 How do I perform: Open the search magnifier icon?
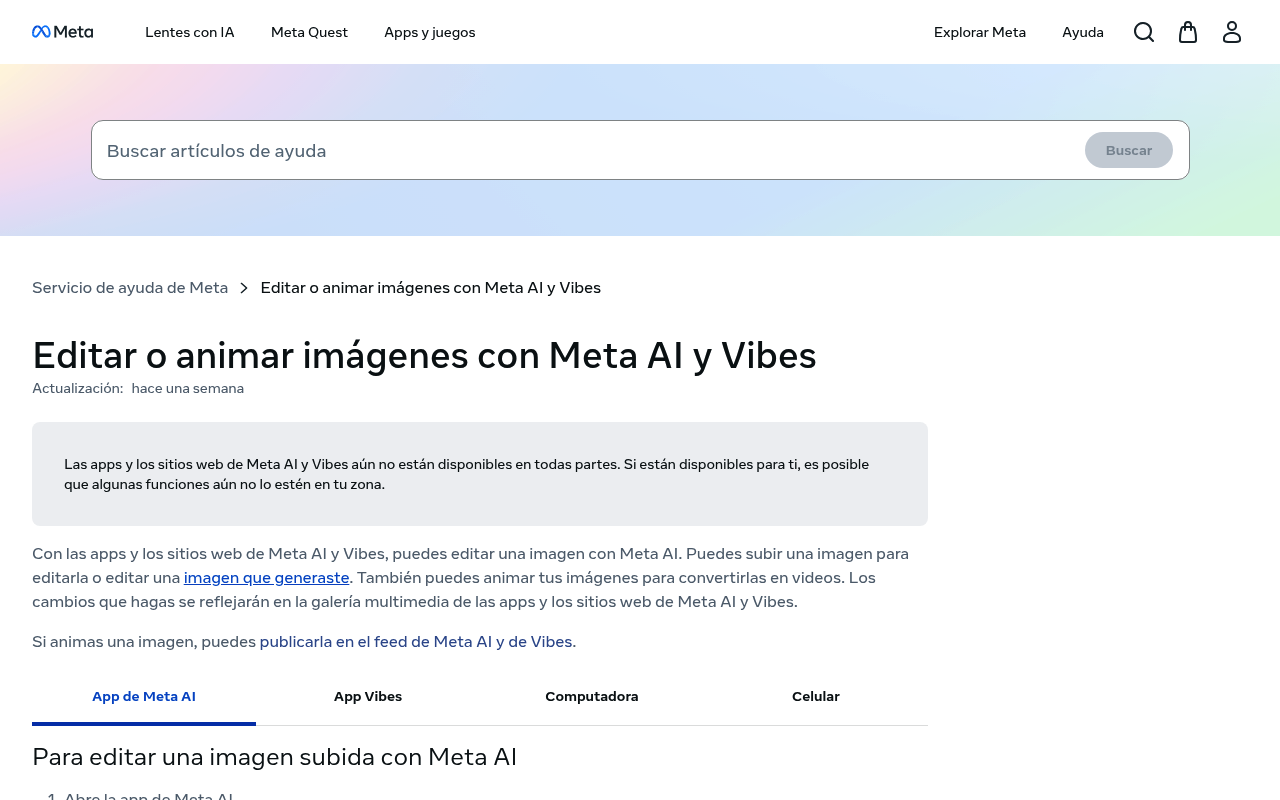click(1144, 32)
